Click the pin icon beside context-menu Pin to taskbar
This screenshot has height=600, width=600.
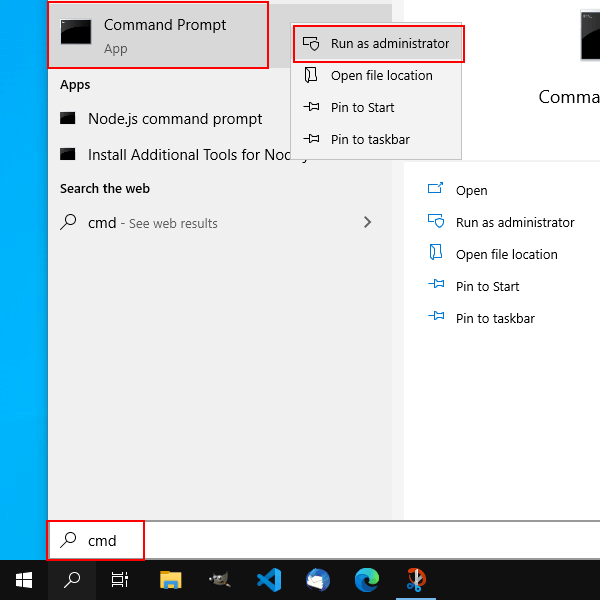coord(311,139)
